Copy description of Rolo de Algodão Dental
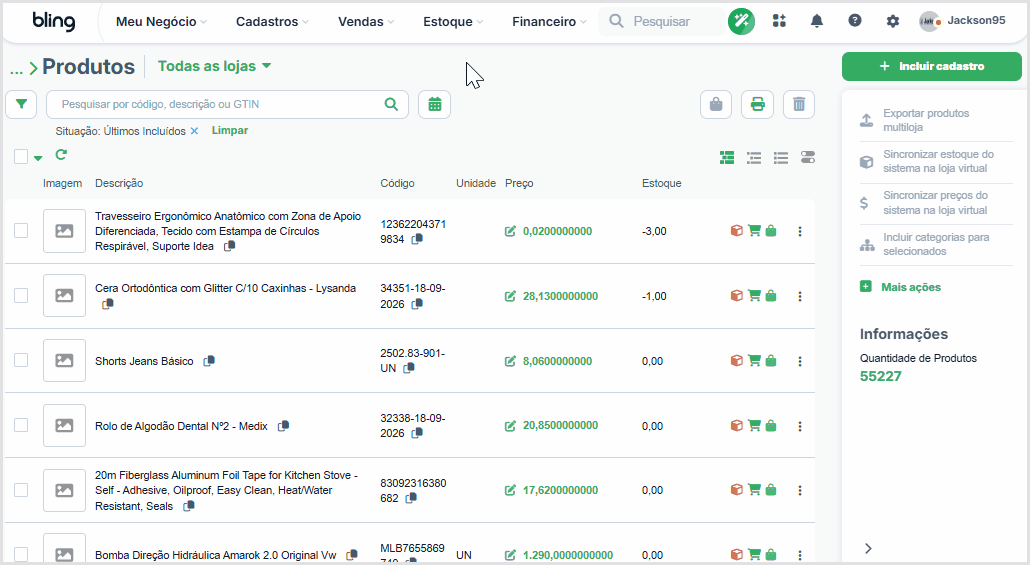Image resolution: width=1030 pixels, height=565 pixels. point(283,426)
